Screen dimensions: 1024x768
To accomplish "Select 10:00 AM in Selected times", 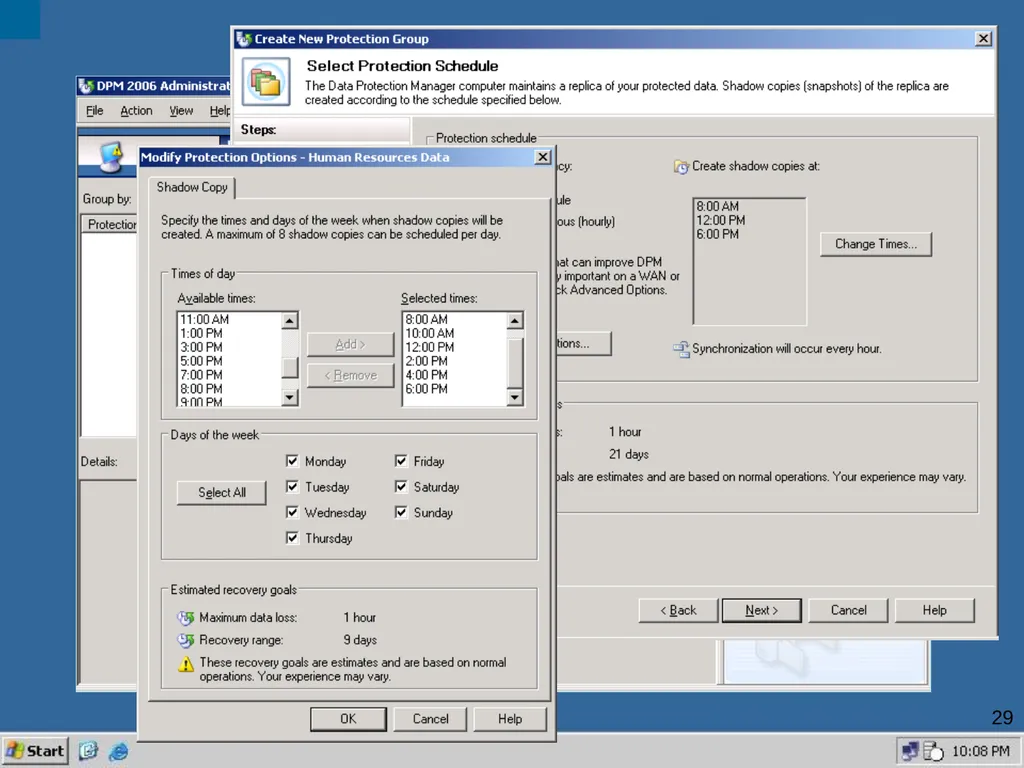I will pos(429,334).
